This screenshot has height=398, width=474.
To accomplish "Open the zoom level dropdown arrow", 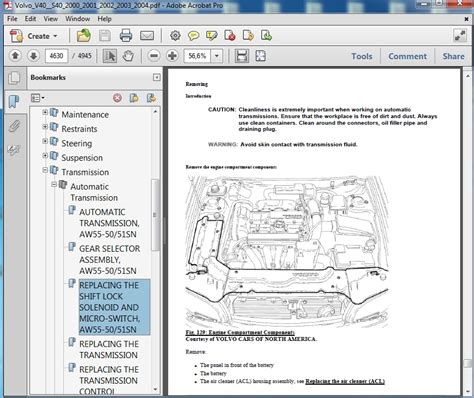I will pyautogui.click(x=217, y=56).
